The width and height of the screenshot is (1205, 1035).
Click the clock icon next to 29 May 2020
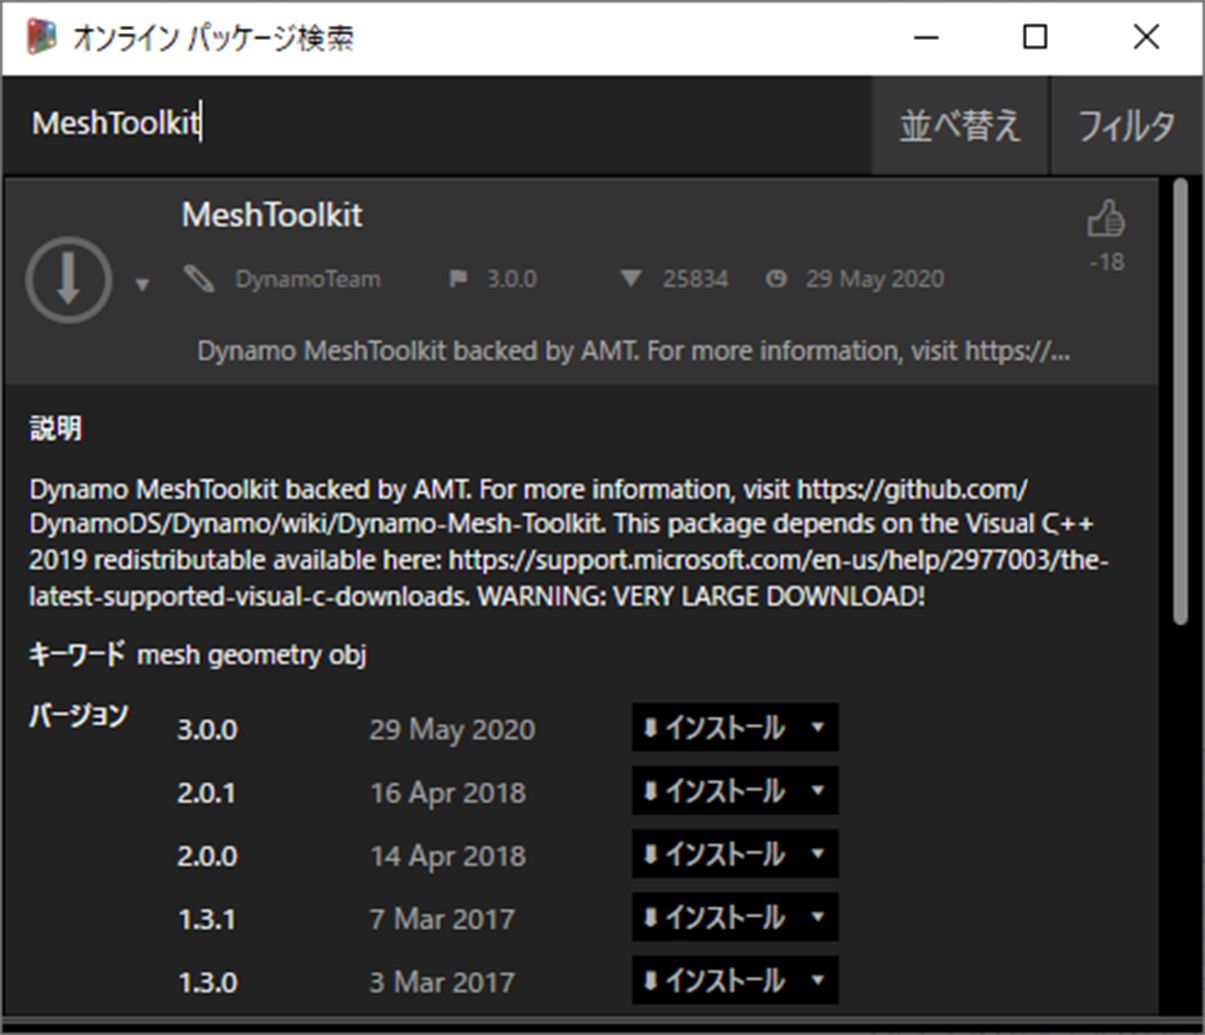[776, 279]
